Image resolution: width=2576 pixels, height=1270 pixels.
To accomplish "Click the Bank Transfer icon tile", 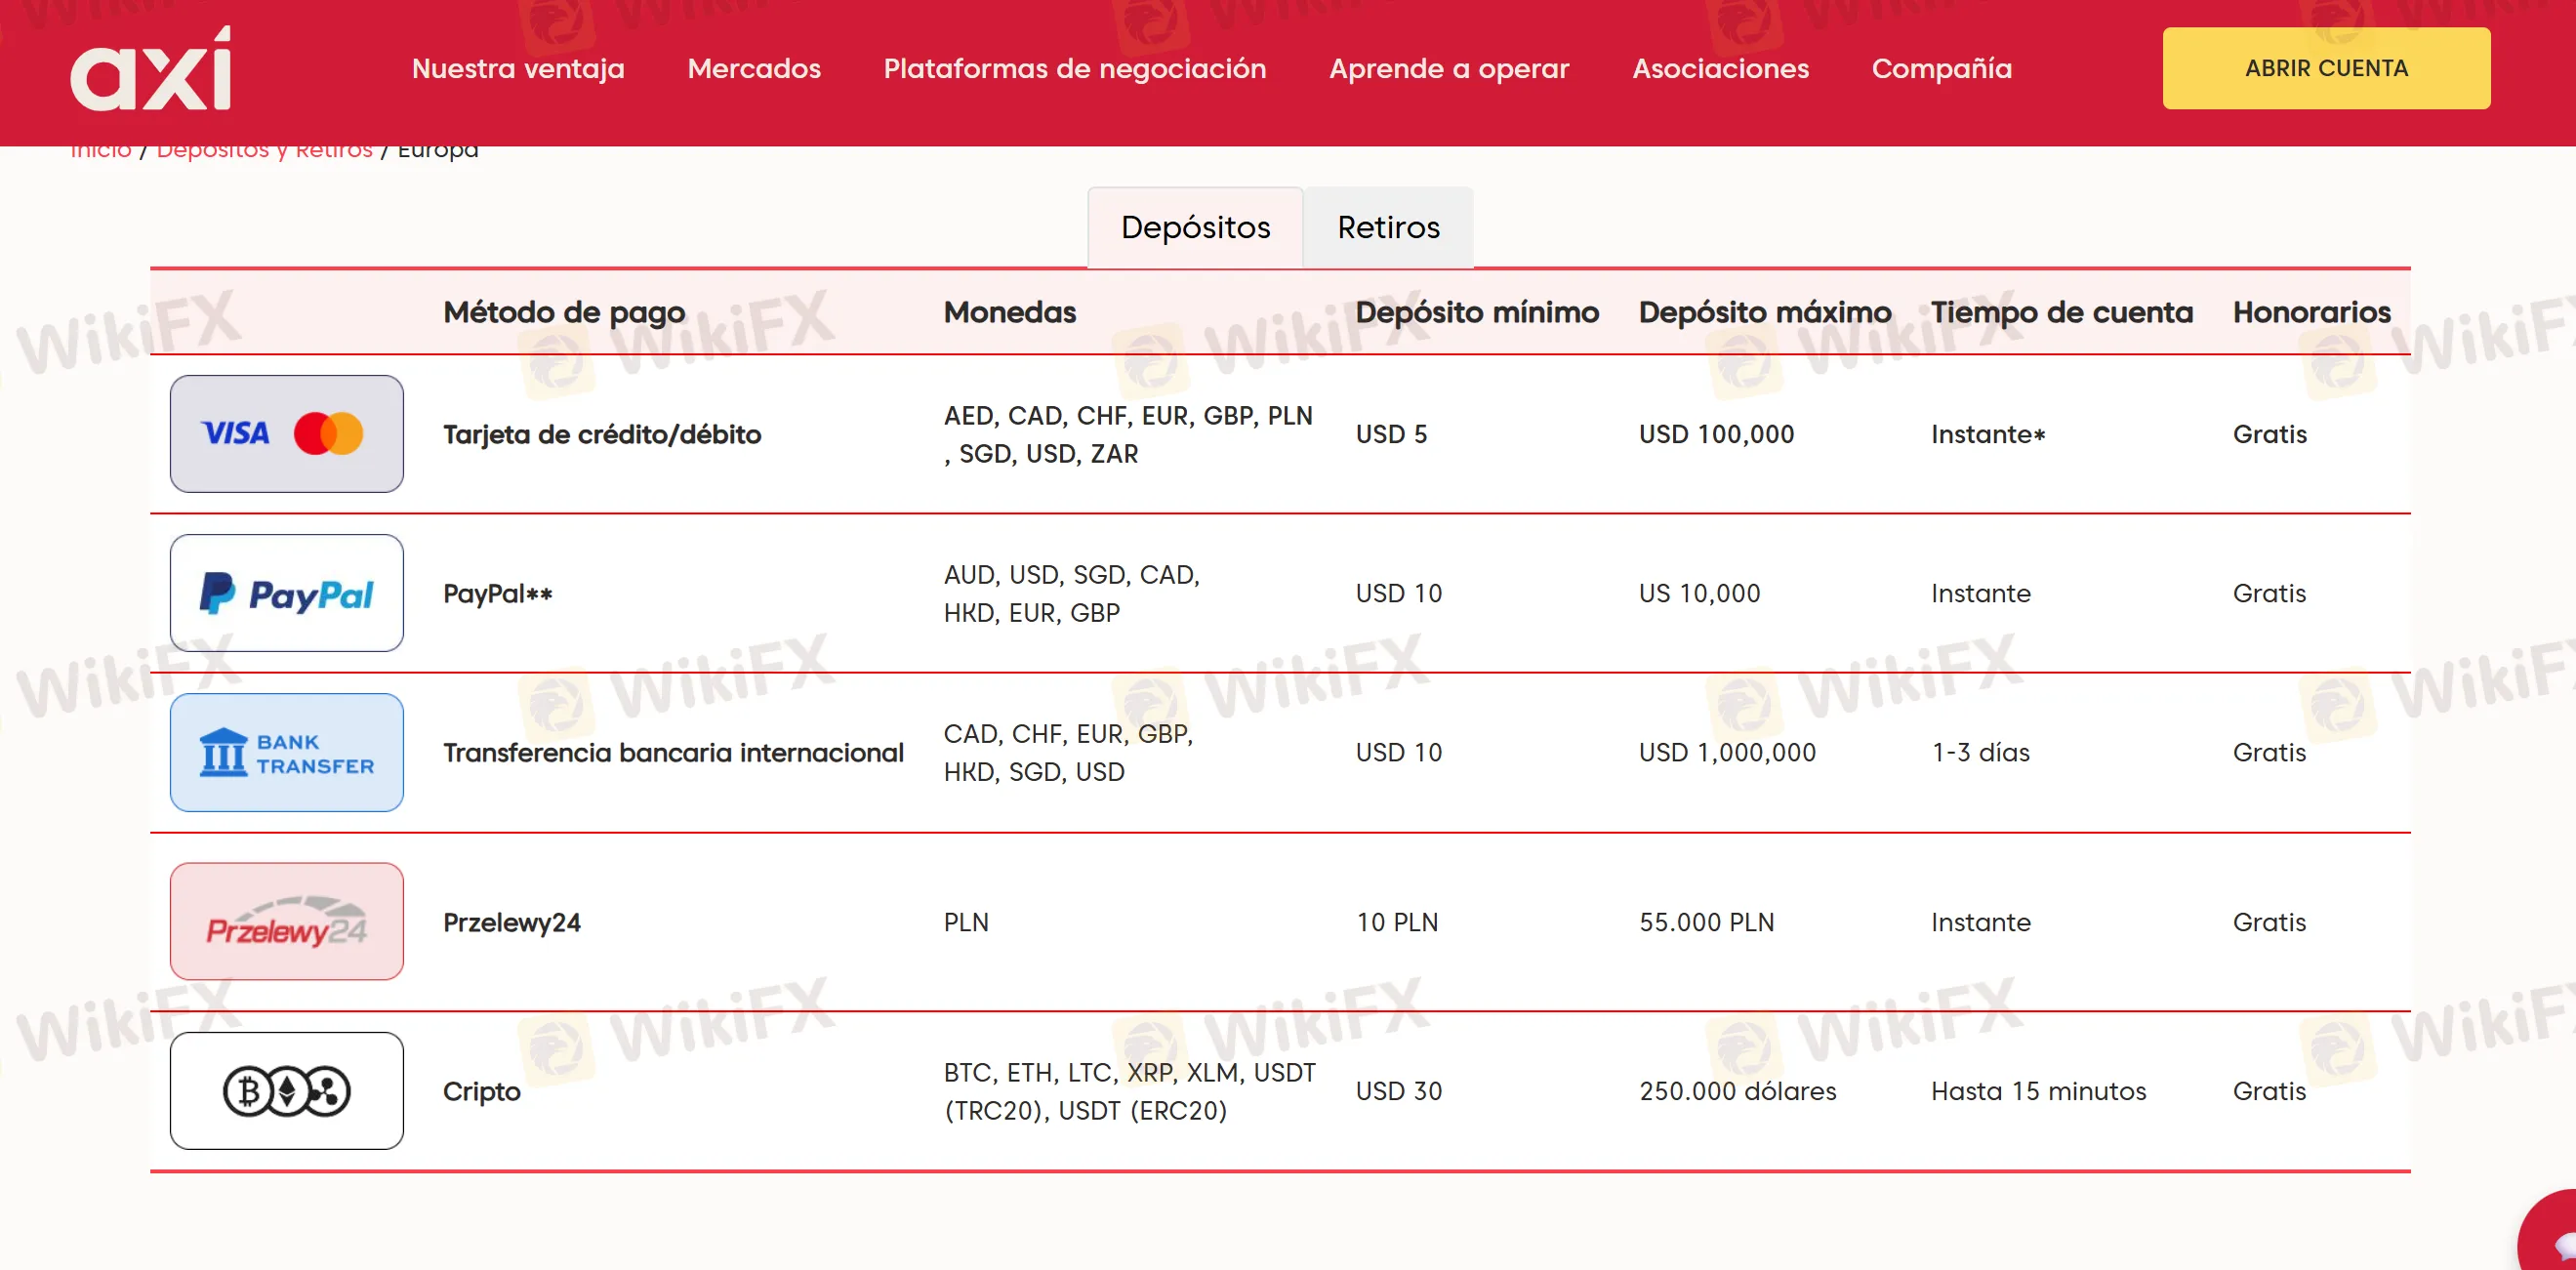I will (x=286, y=753).
